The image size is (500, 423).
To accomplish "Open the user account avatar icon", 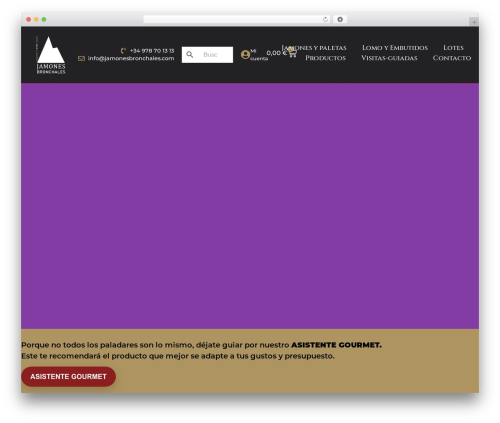I will [245, 54].
